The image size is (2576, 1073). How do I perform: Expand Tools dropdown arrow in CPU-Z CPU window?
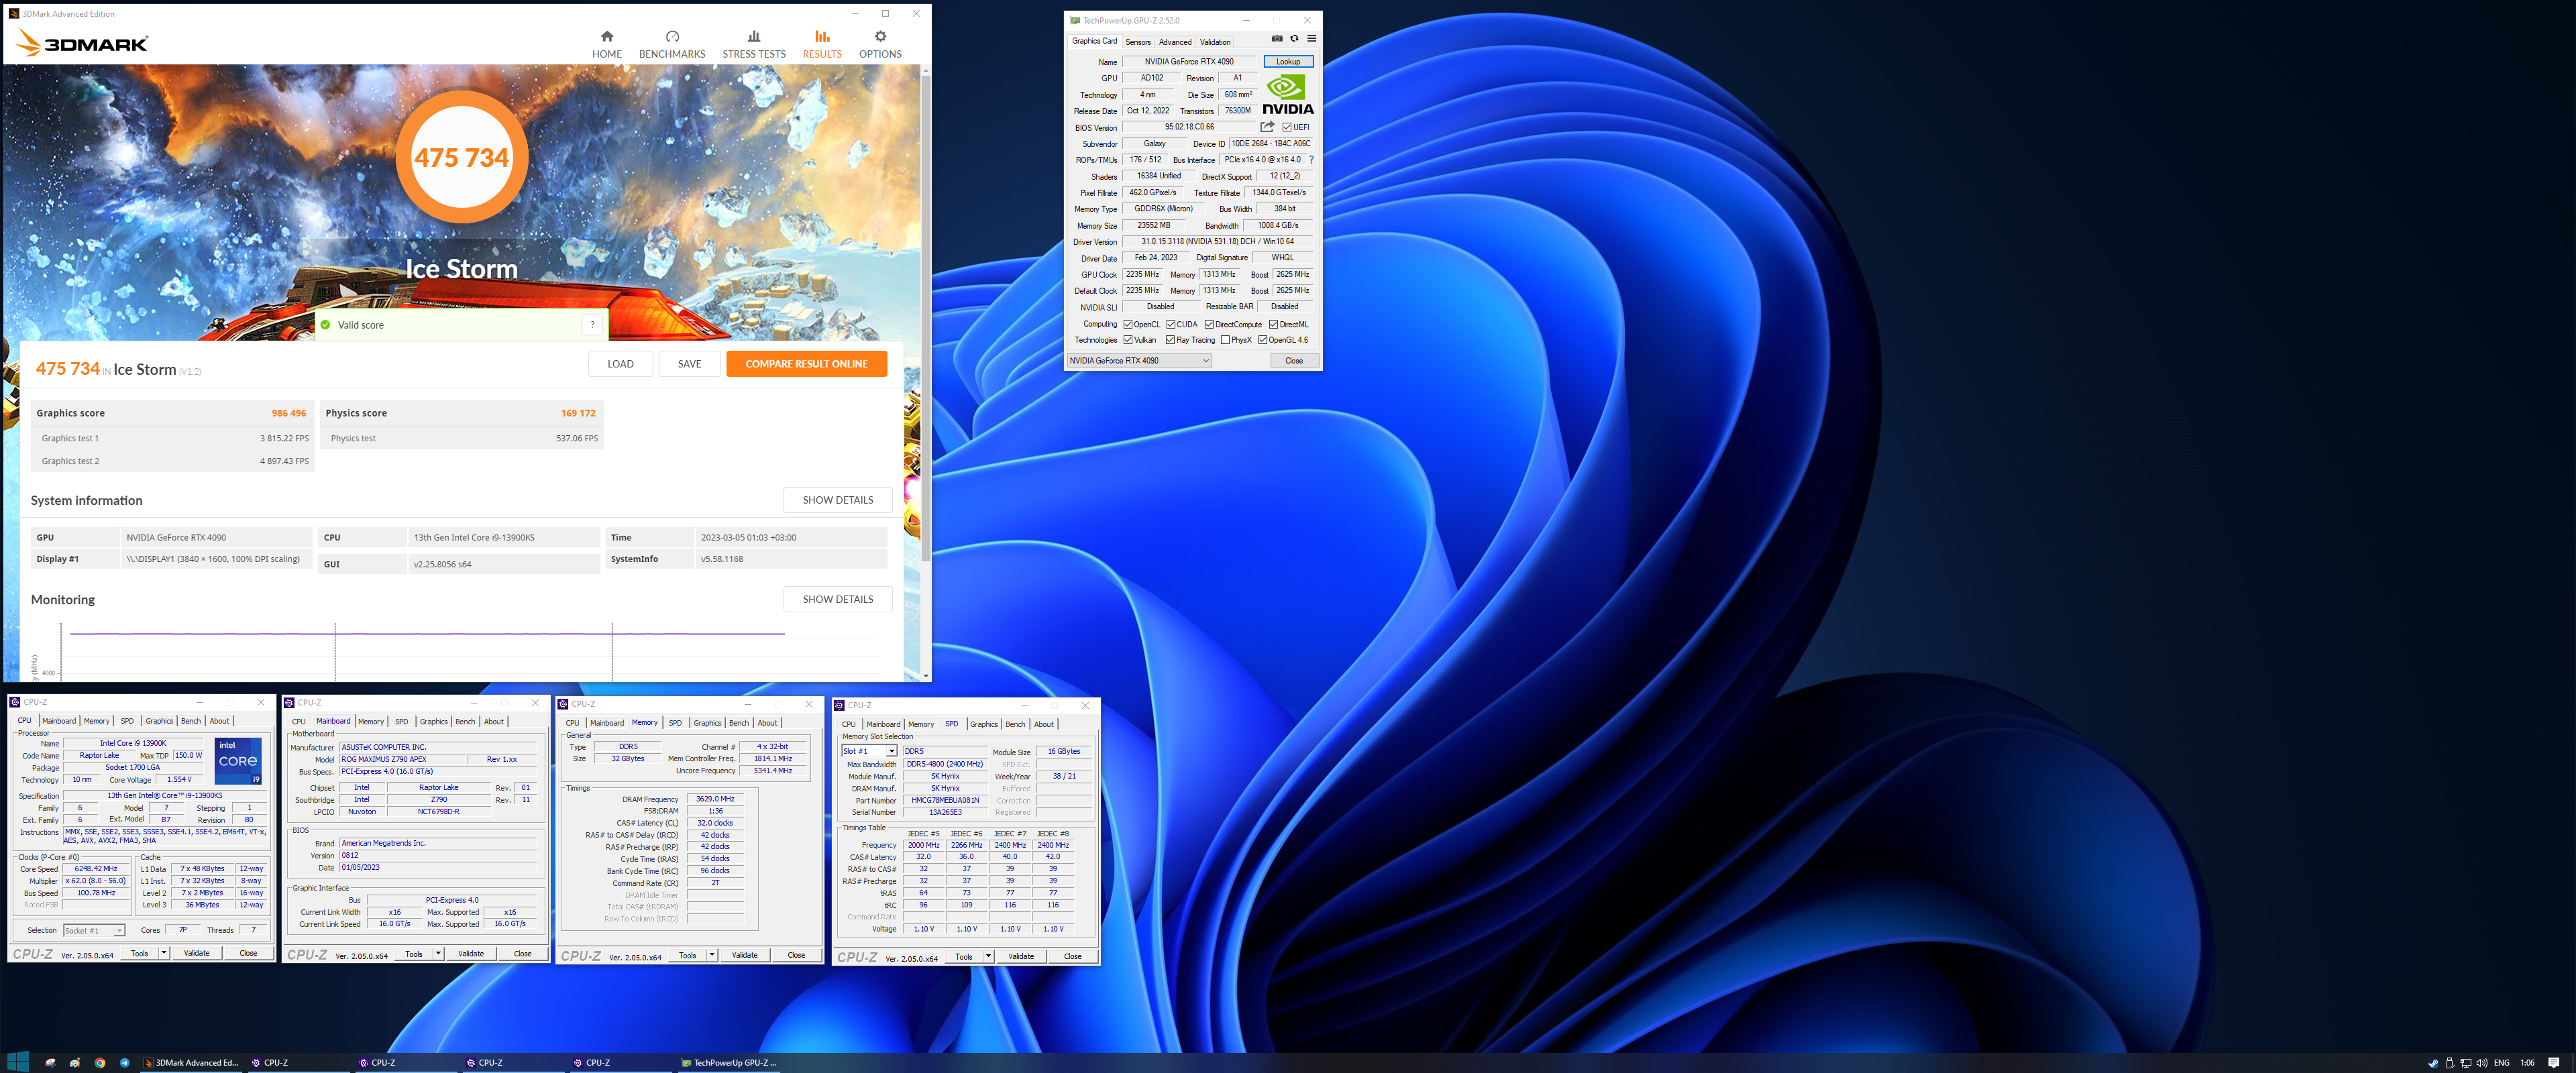164,953
